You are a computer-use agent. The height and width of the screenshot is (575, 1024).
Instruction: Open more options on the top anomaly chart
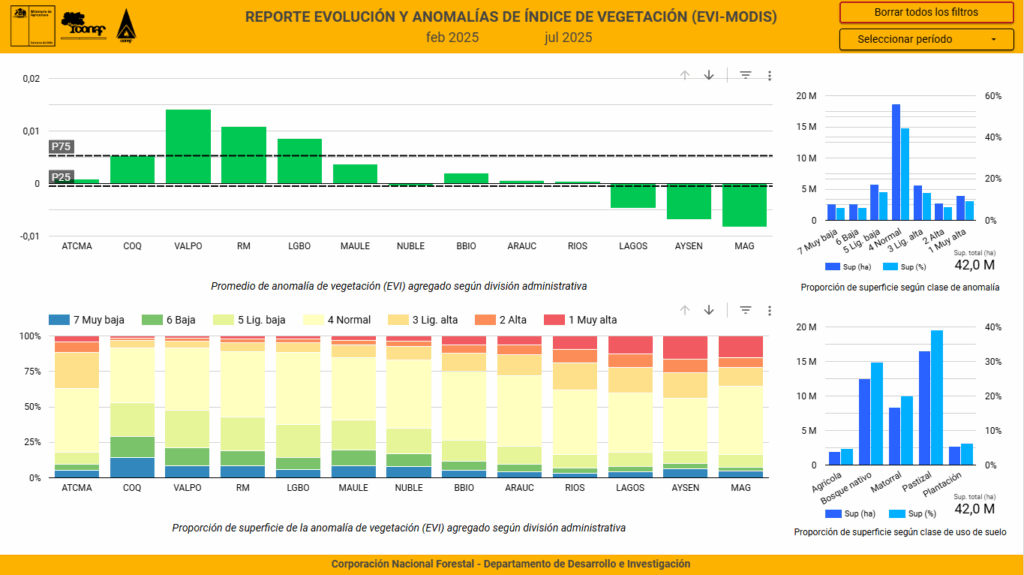pos(769,75)
